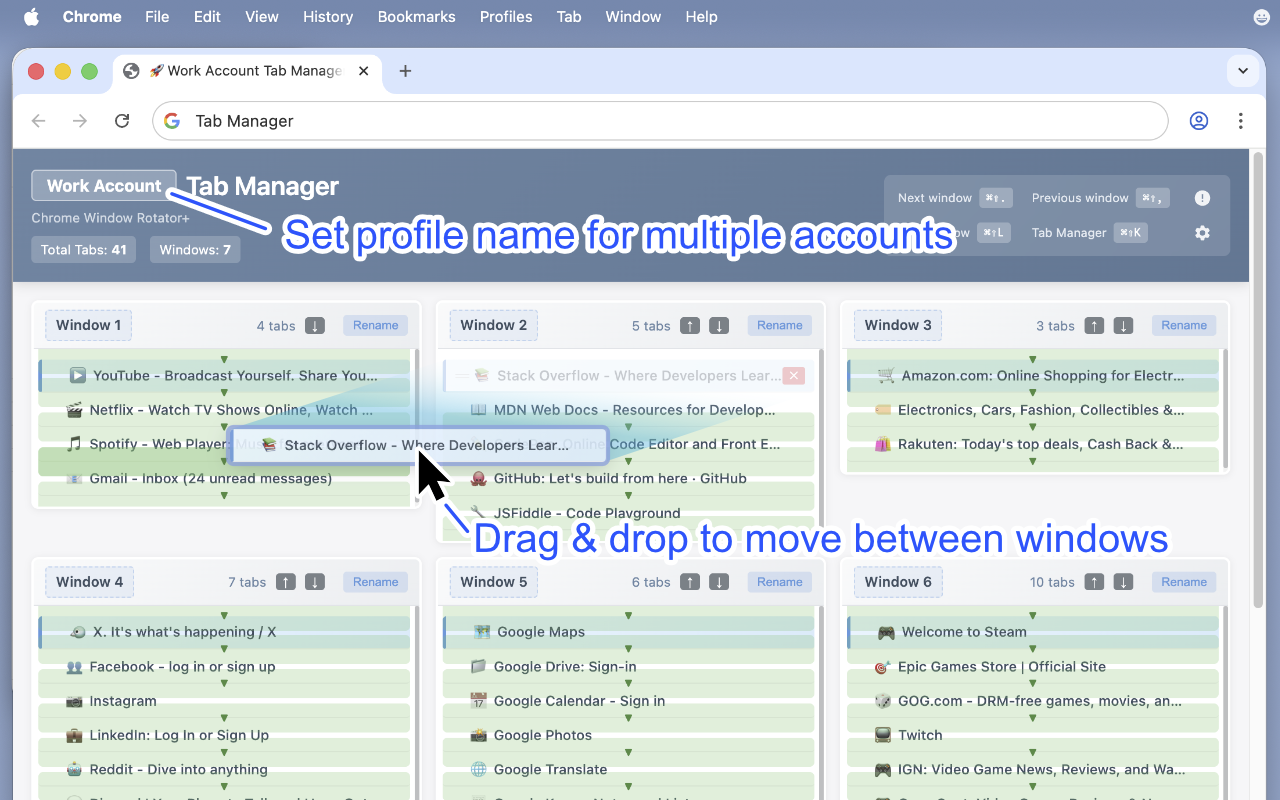The width and height of the screenshot is (1280, 800).
Task: Rename Window 3
Action: pyautogui.click(x=1185, y=325)
